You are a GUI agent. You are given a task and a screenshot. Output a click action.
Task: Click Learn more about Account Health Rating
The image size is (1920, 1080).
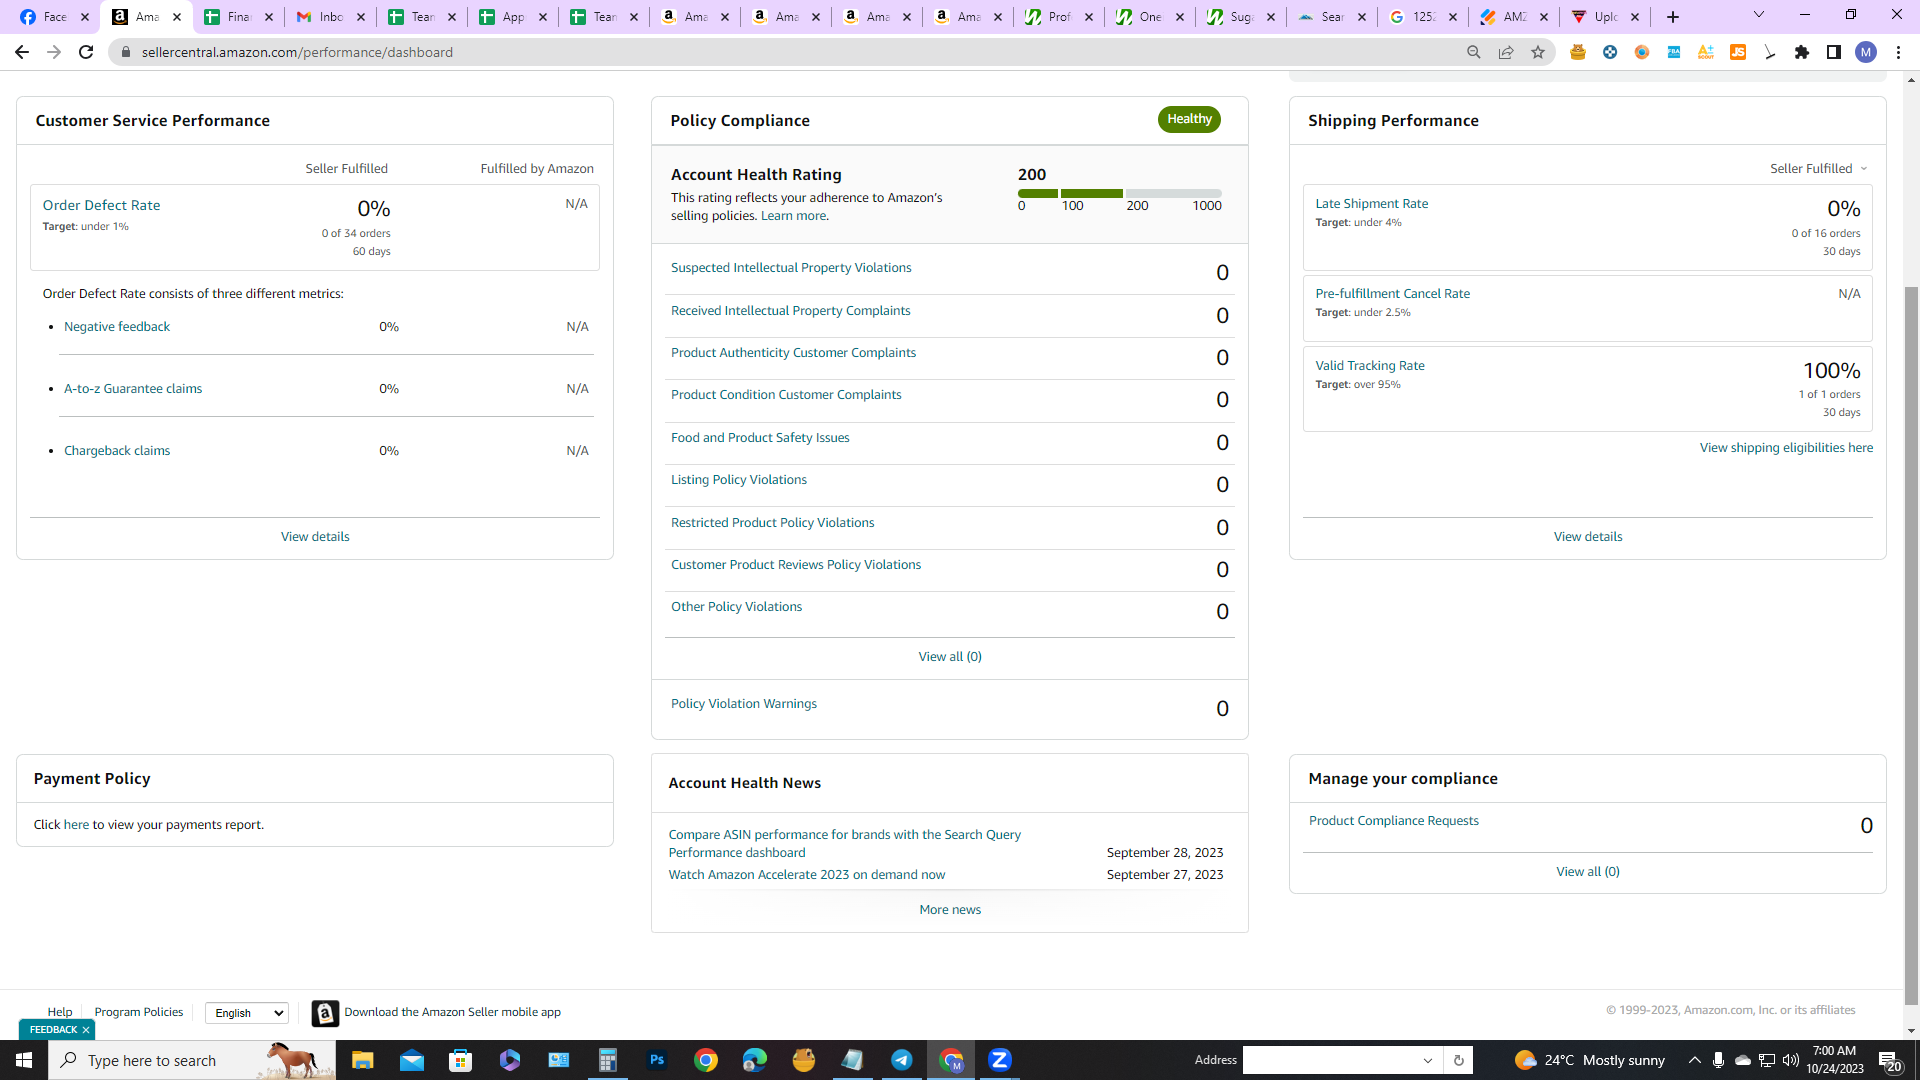(x=793, y=216)
